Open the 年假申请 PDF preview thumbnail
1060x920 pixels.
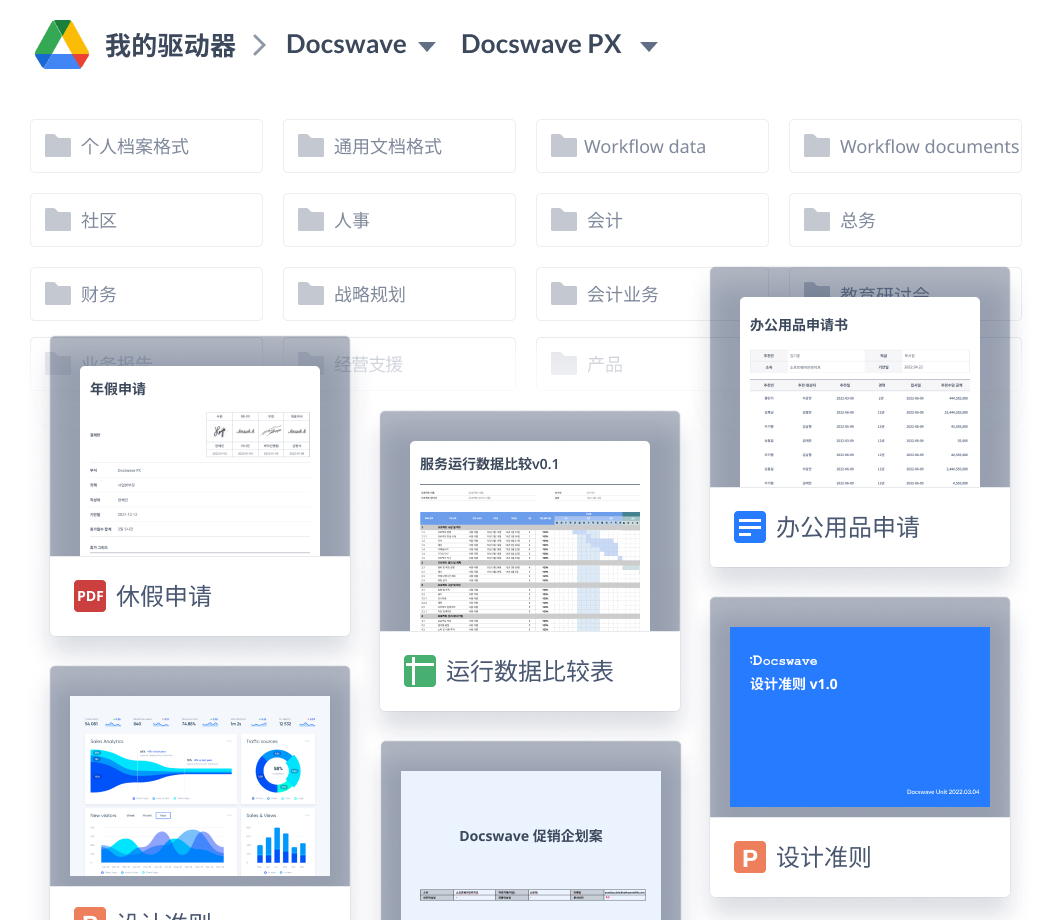pos(200,460)
